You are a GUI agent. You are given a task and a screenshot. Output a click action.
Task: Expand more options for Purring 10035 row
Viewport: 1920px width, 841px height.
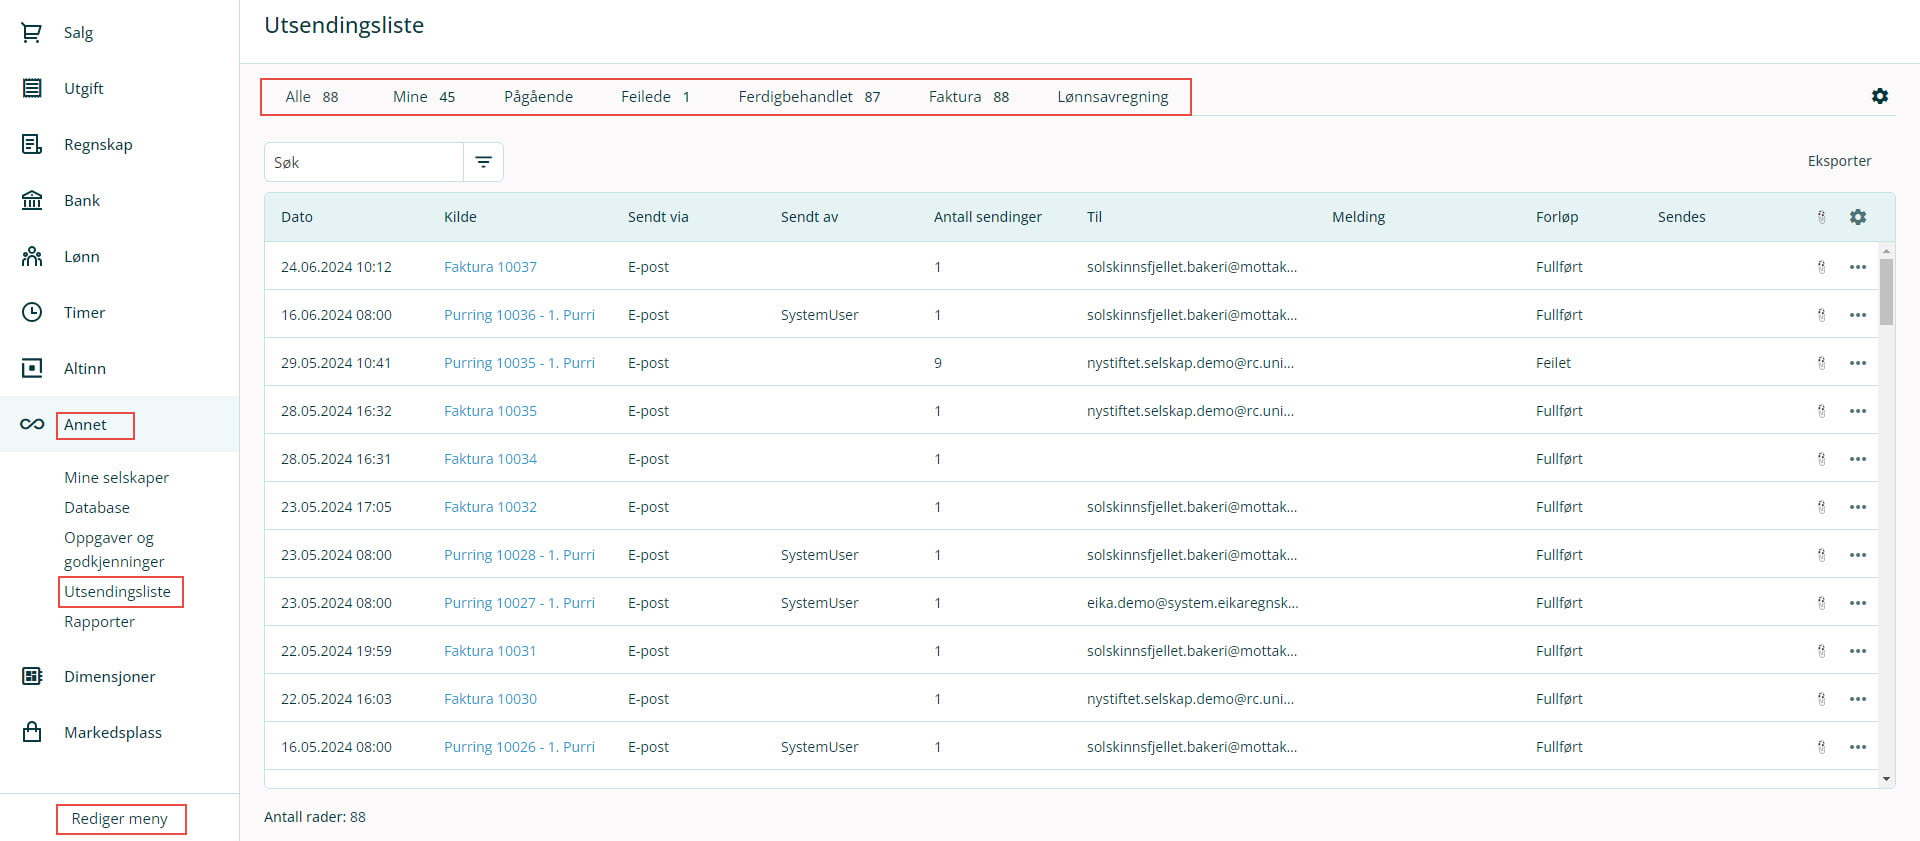[1857, 363]
